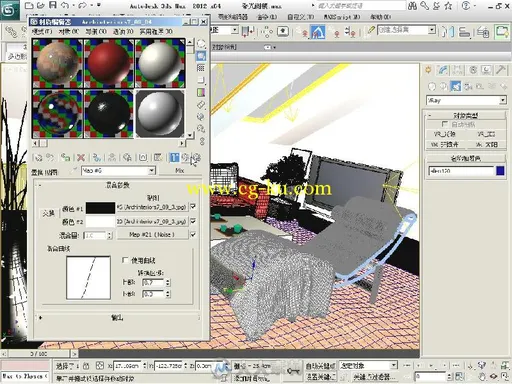The width and height of the screenshot is (512, 384).
Task: Click the Video Color Check icon
Action: (201, 92)
